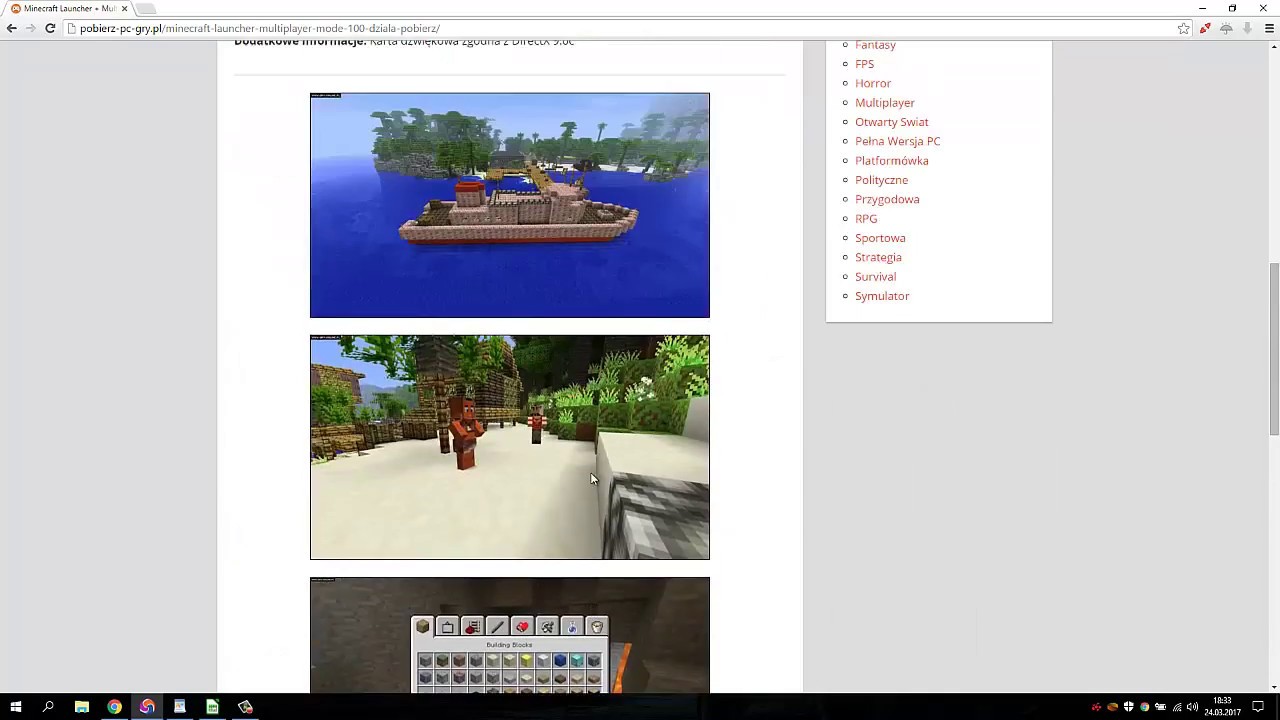Open the Fantasy category link
Screen dimensions: 1280x720
click(875, 45)
